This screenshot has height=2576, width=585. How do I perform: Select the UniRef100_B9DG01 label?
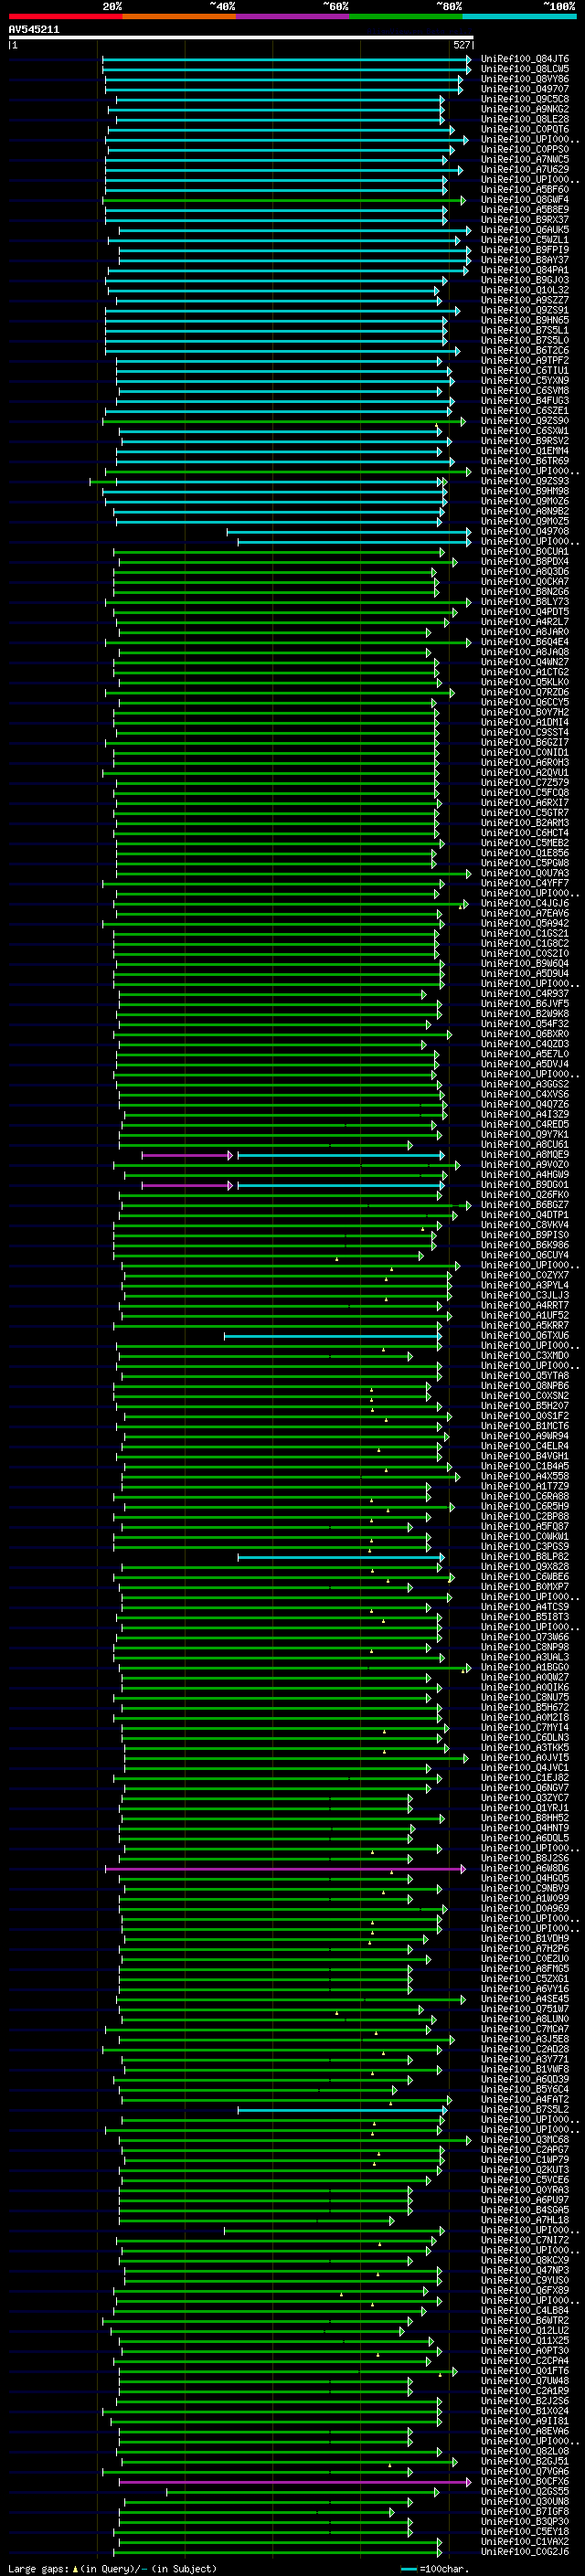tap(525, 1184)
